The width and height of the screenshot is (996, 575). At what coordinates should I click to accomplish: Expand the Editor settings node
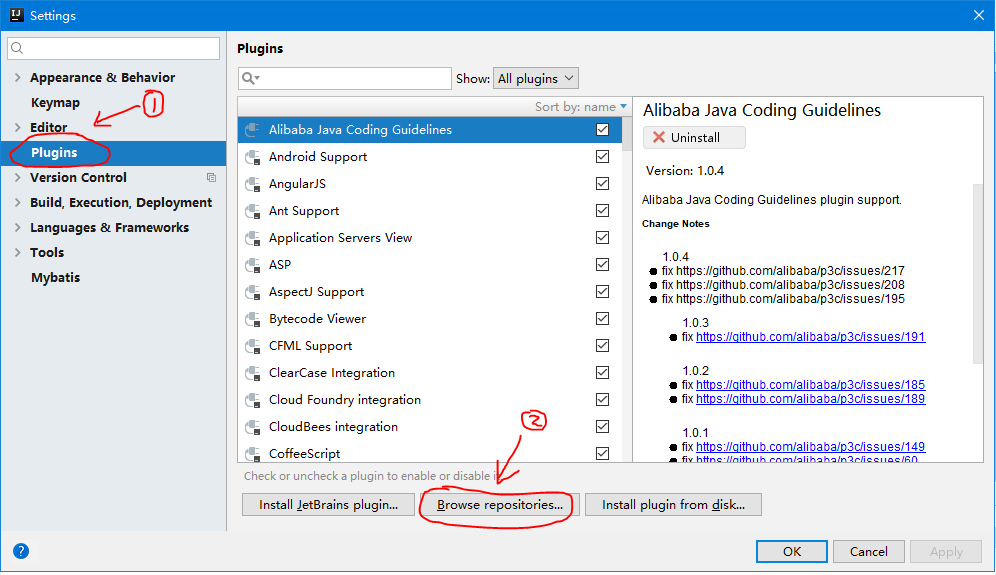click(x=18, y=127)
